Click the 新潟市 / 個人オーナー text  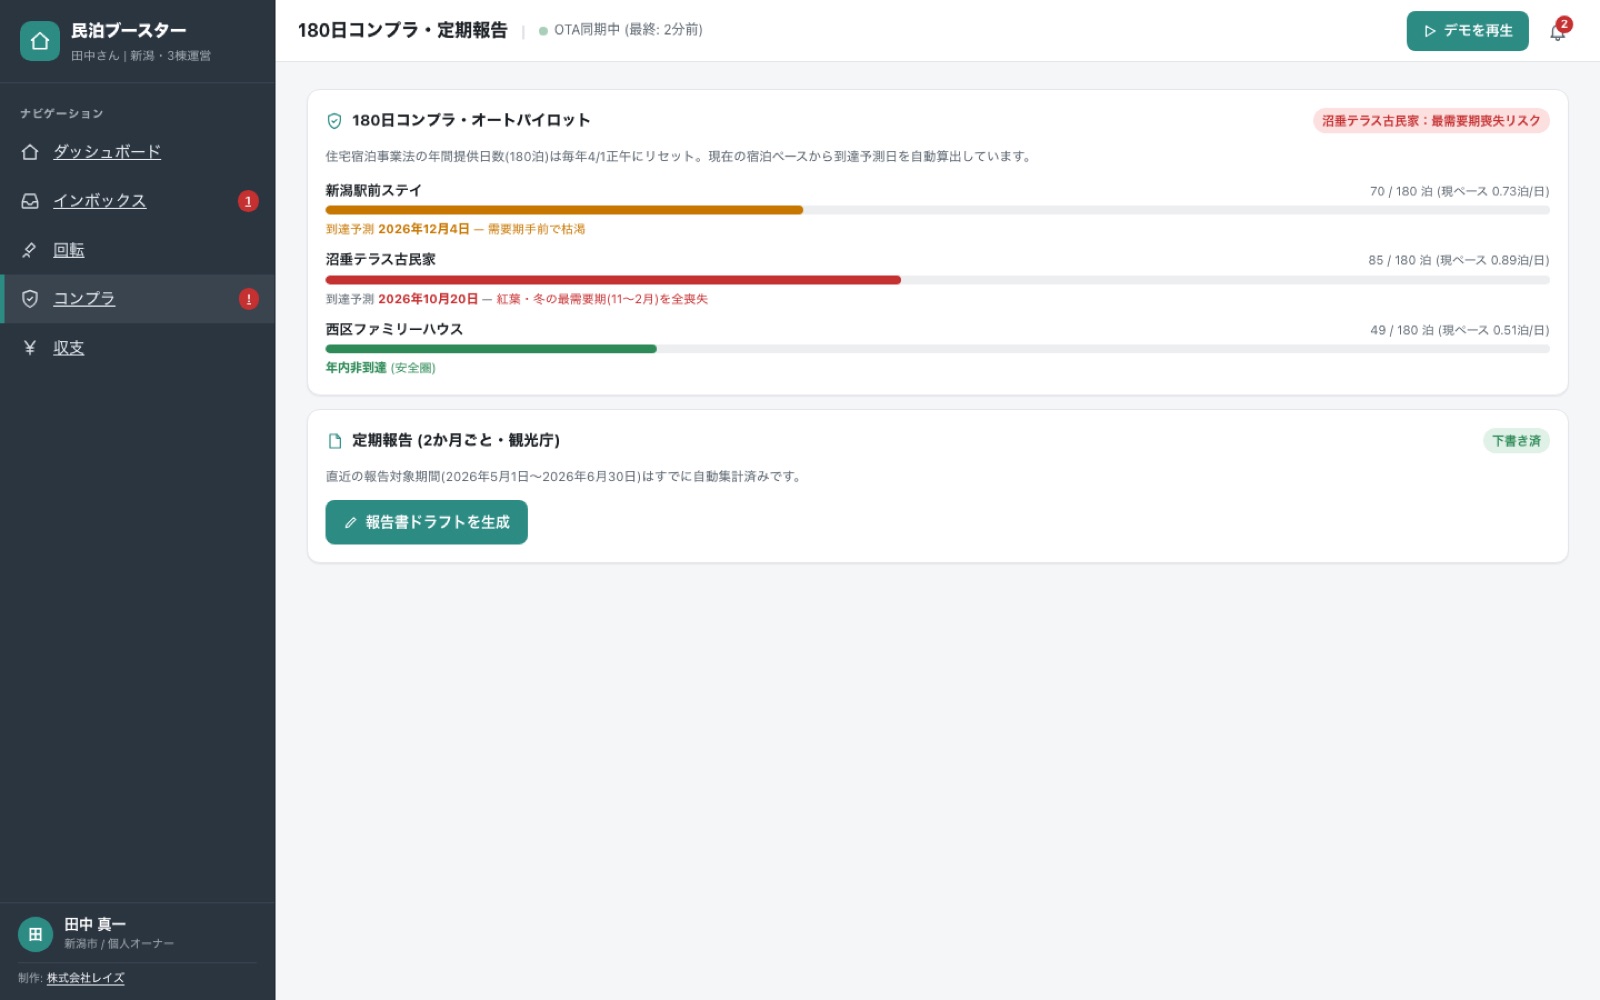click(x=119, y=944)
